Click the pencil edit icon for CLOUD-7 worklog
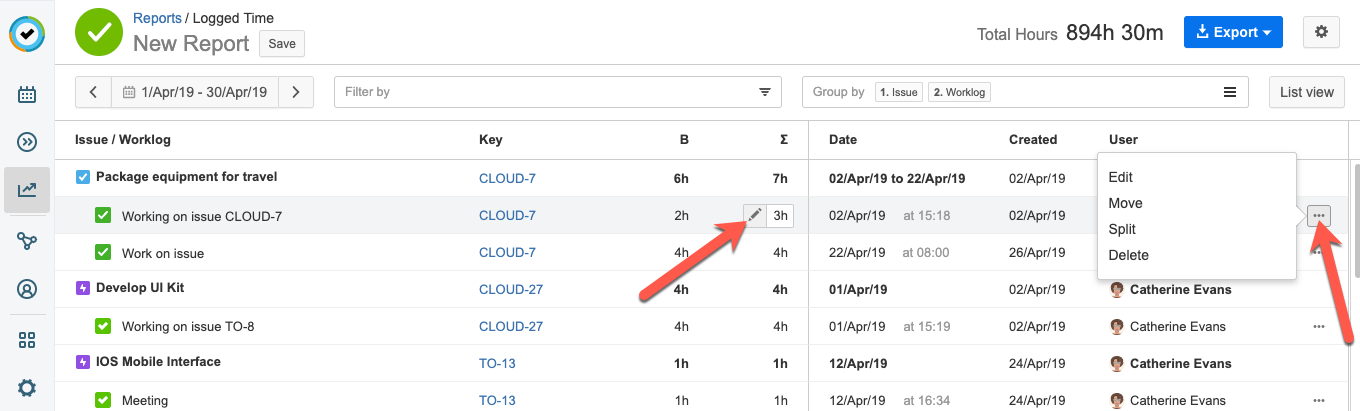Screen dimensions: 1360x411 [x=754, y=215]
